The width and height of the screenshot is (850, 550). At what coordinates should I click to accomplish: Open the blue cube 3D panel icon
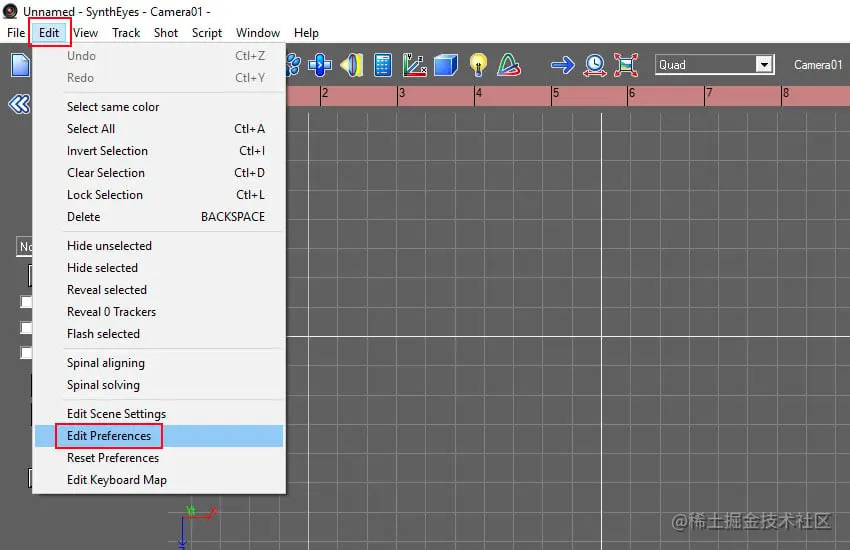pyautogui.click(x=446, y=65)
